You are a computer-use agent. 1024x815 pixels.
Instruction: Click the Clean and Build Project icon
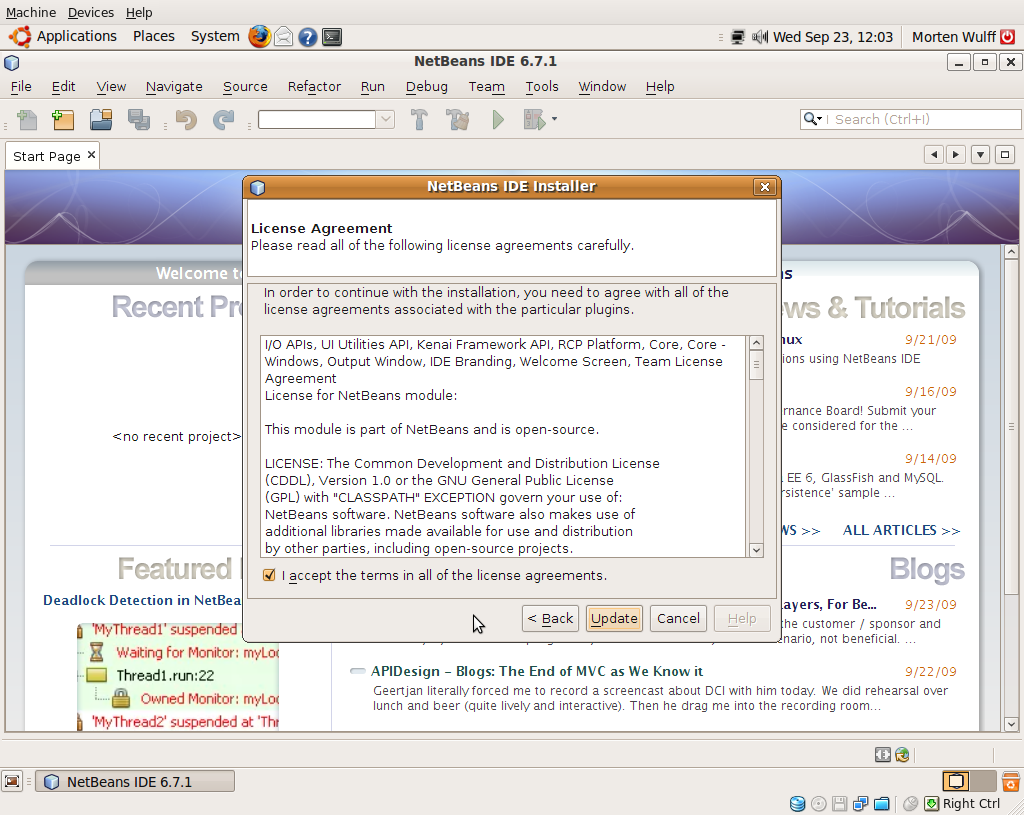457,120
